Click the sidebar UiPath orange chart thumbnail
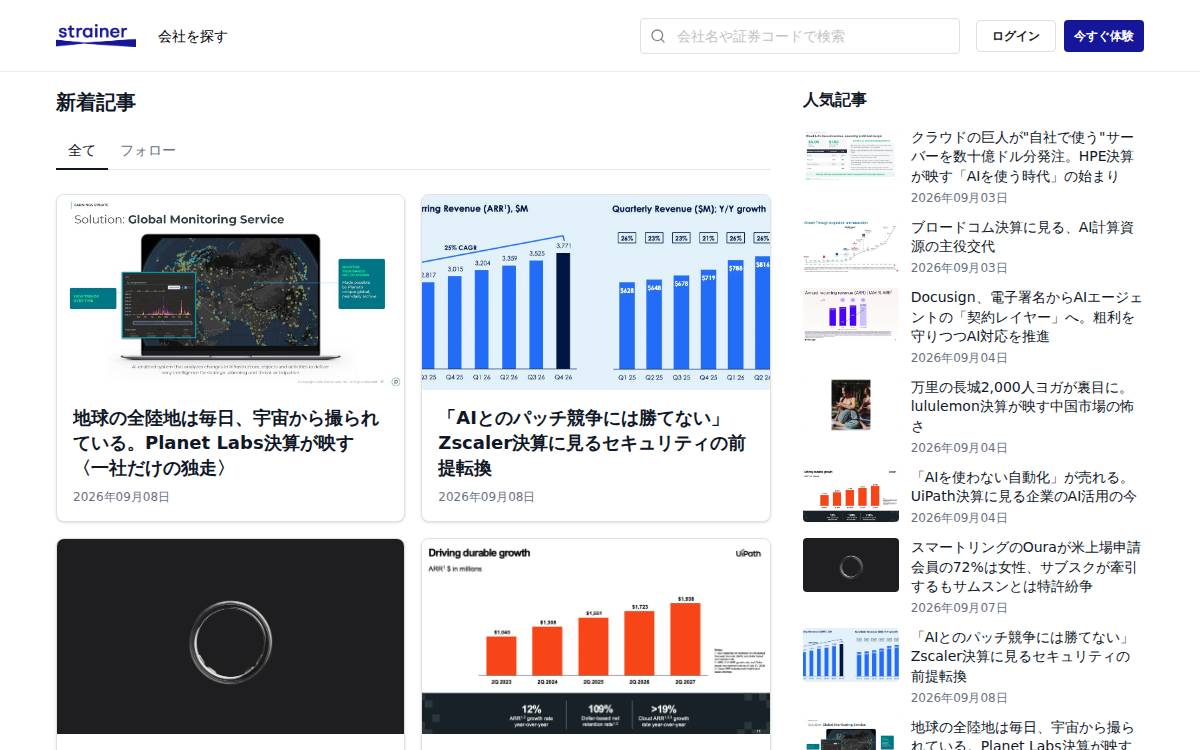 tap(851, 495)
